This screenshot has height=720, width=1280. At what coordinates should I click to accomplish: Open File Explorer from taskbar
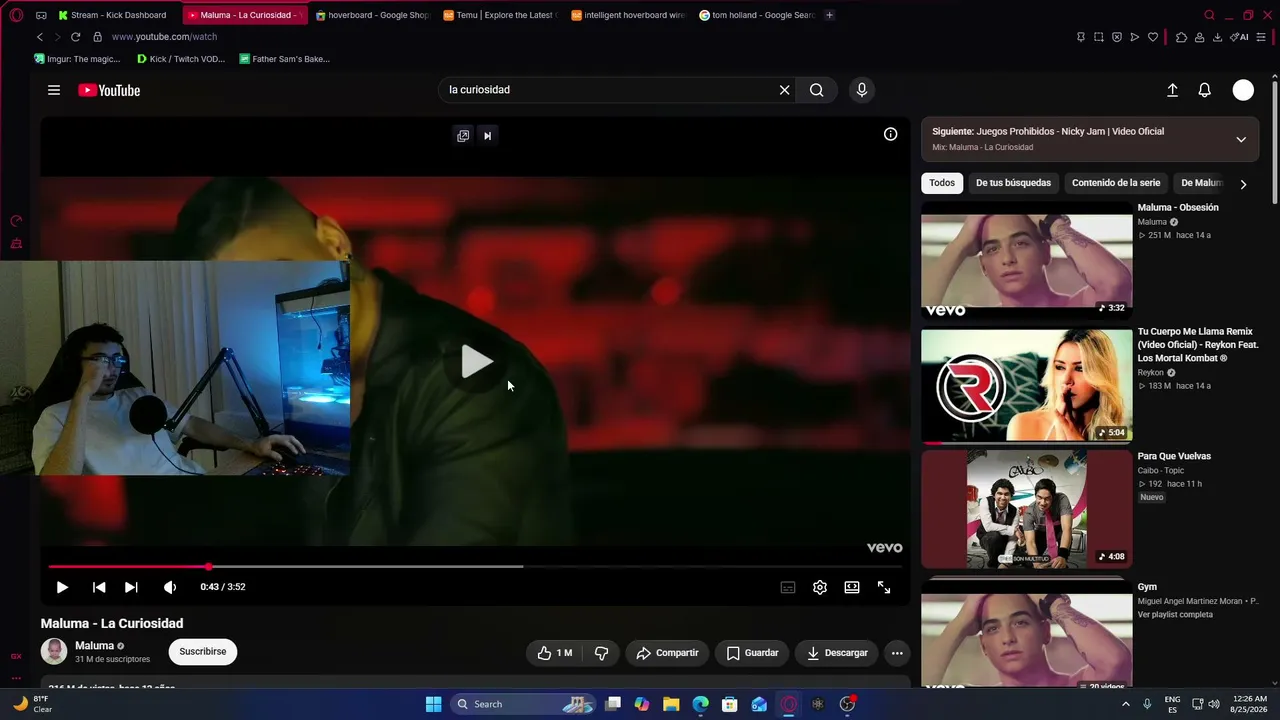pos(671,704)
